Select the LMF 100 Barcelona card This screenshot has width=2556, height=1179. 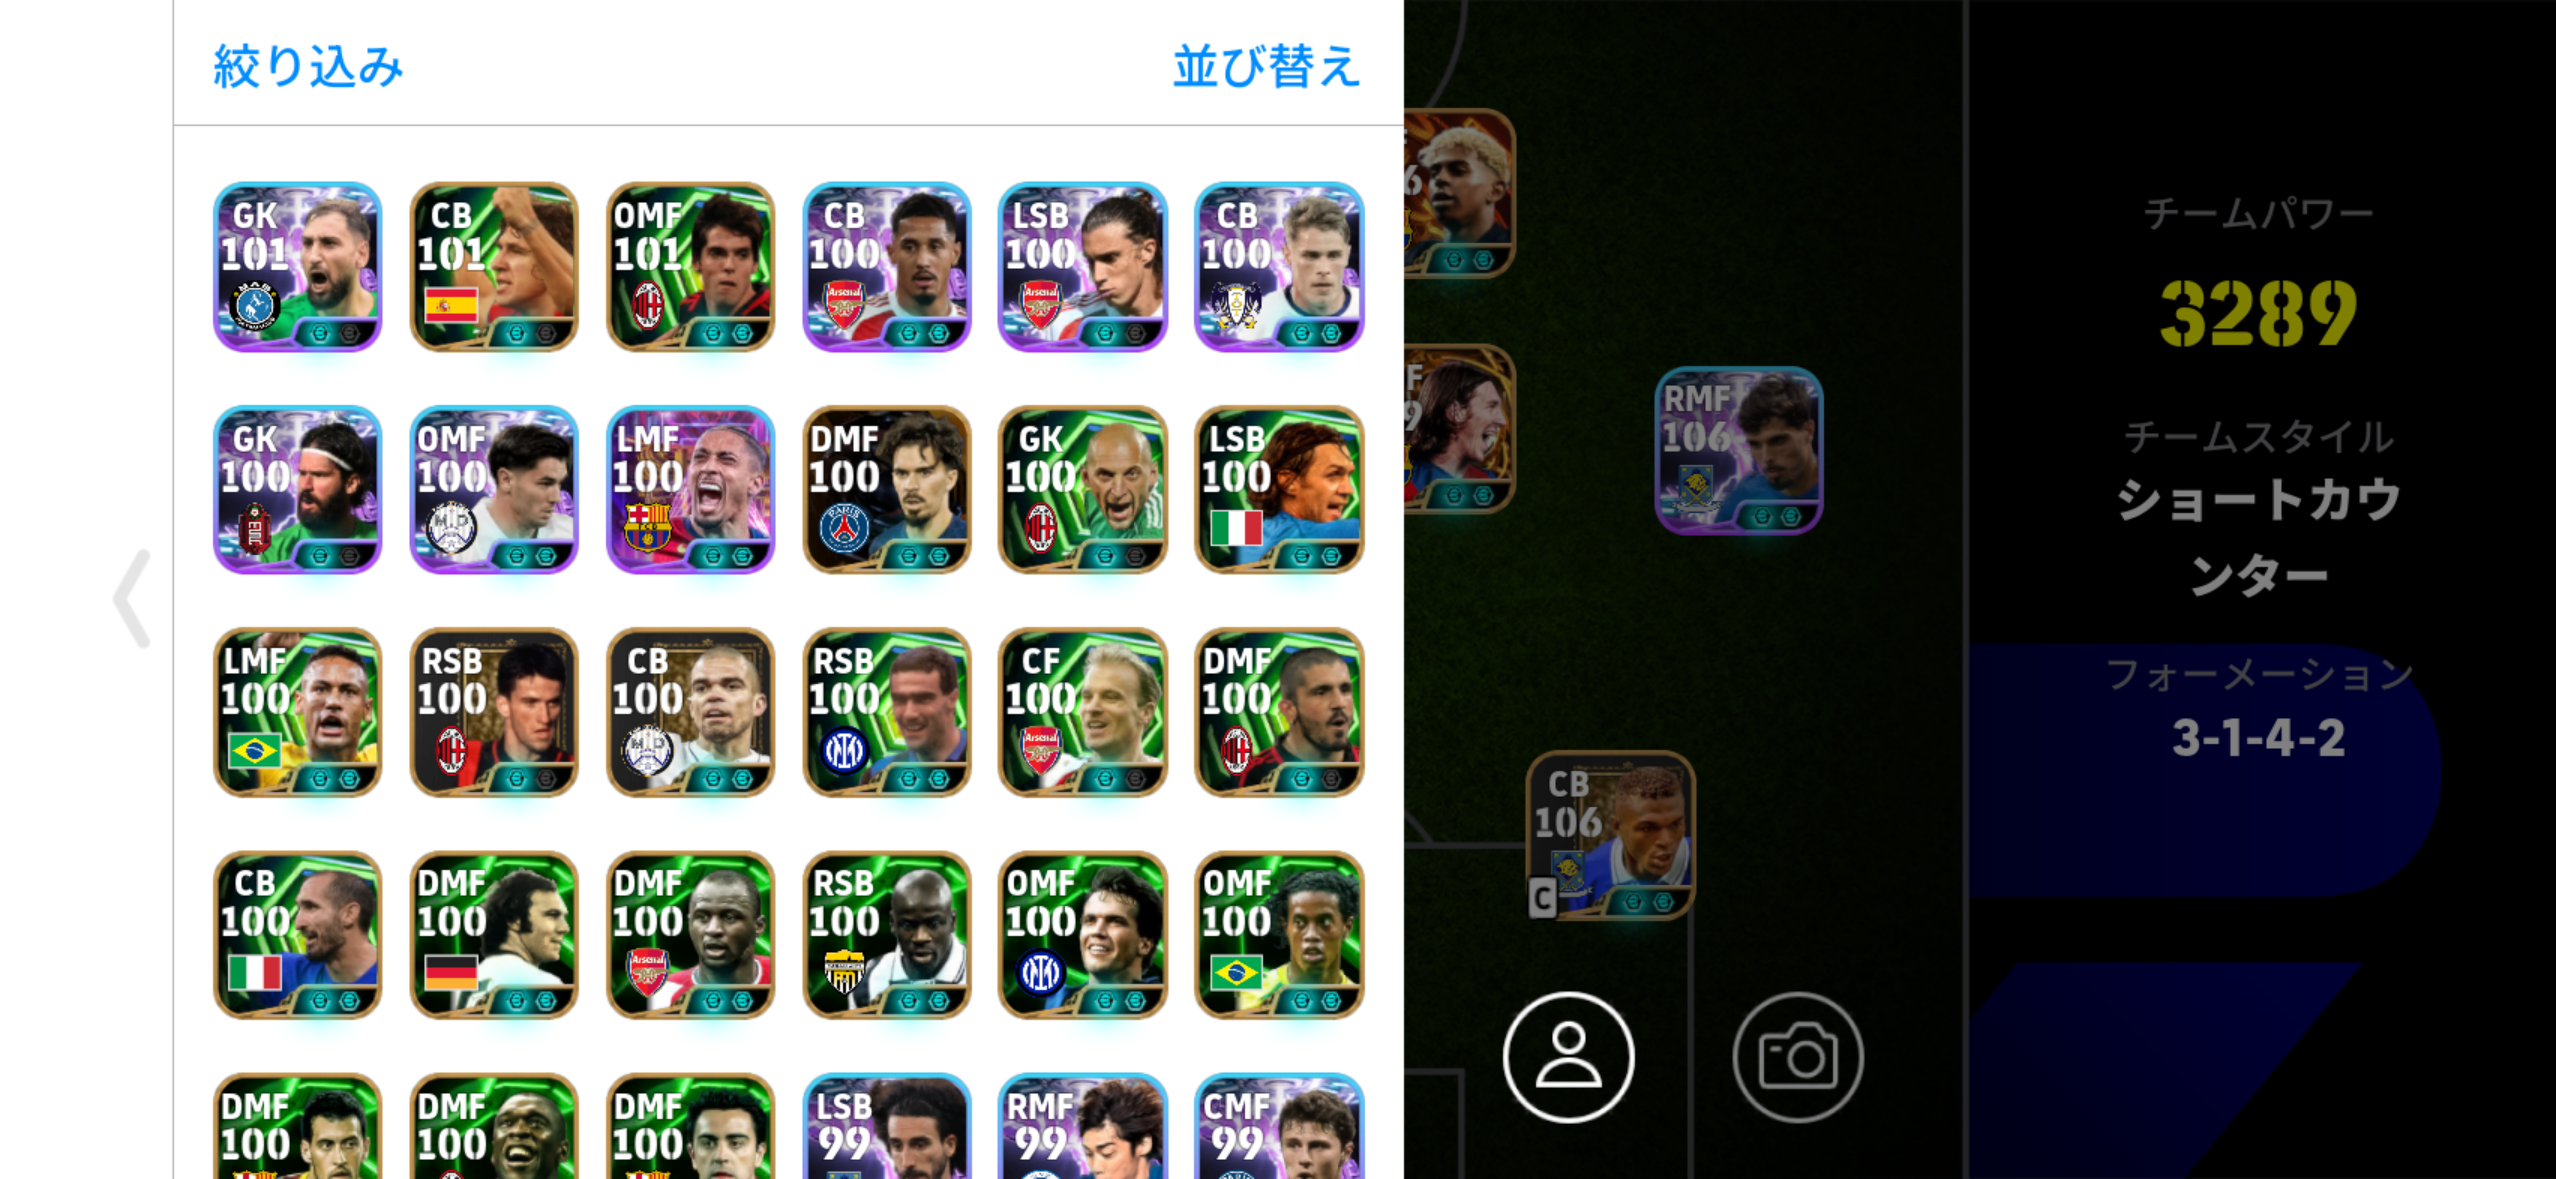click(x=690, y=490)
